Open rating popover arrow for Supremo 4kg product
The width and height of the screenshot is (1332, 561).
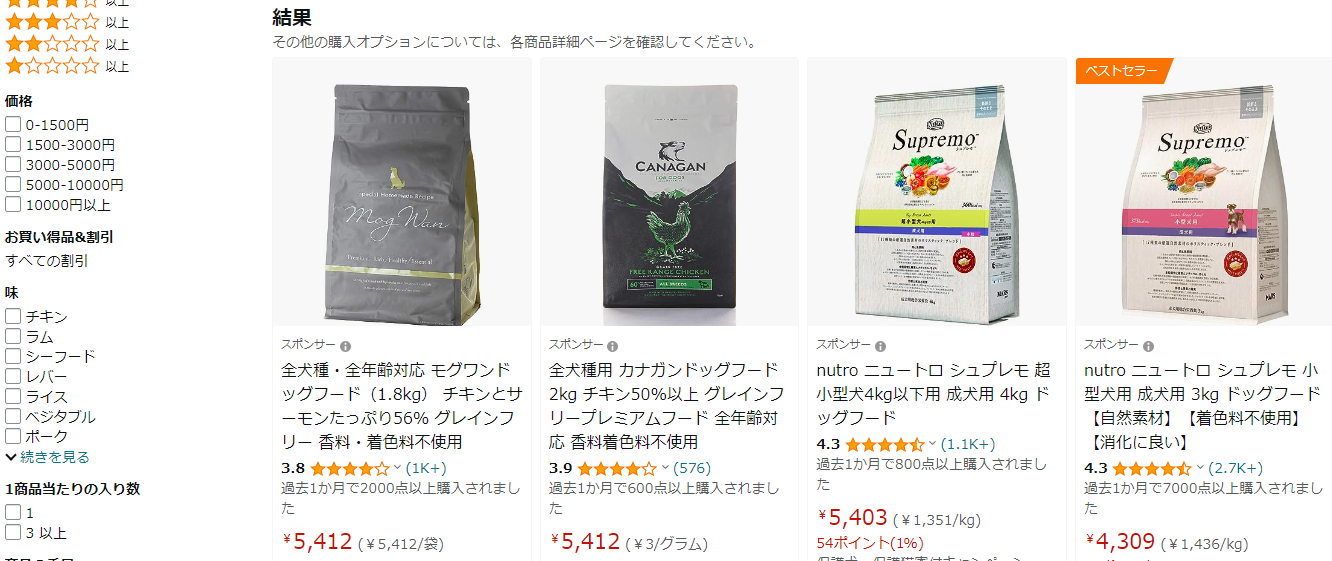pyautogui.click(x=932, y=444)
